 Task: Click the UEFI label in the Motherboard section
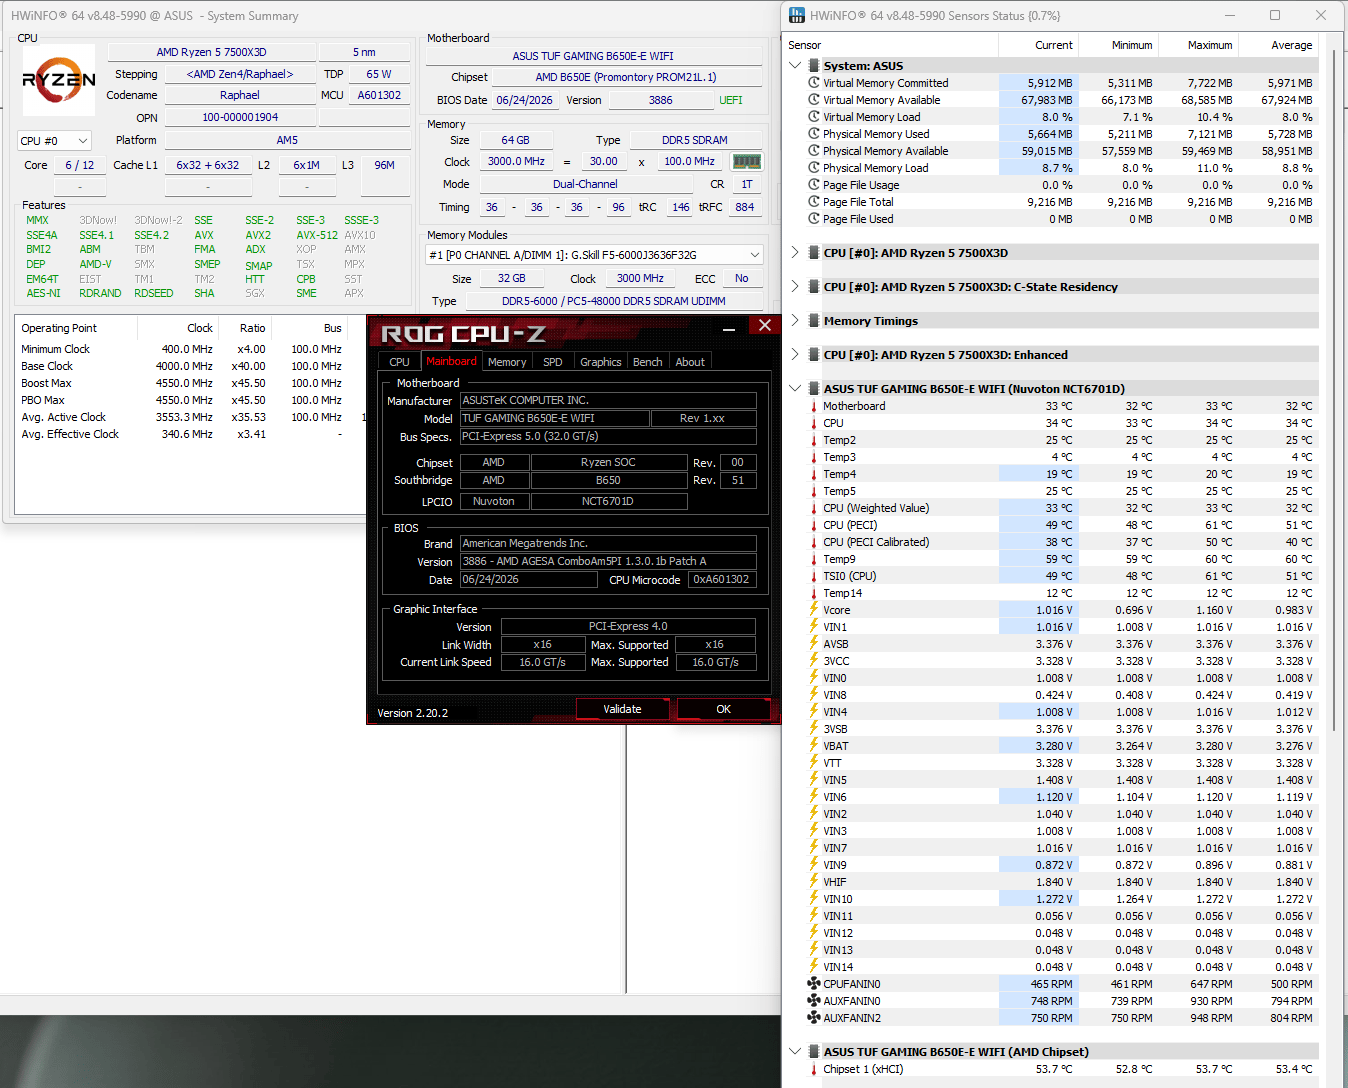[x=731, y=100]
